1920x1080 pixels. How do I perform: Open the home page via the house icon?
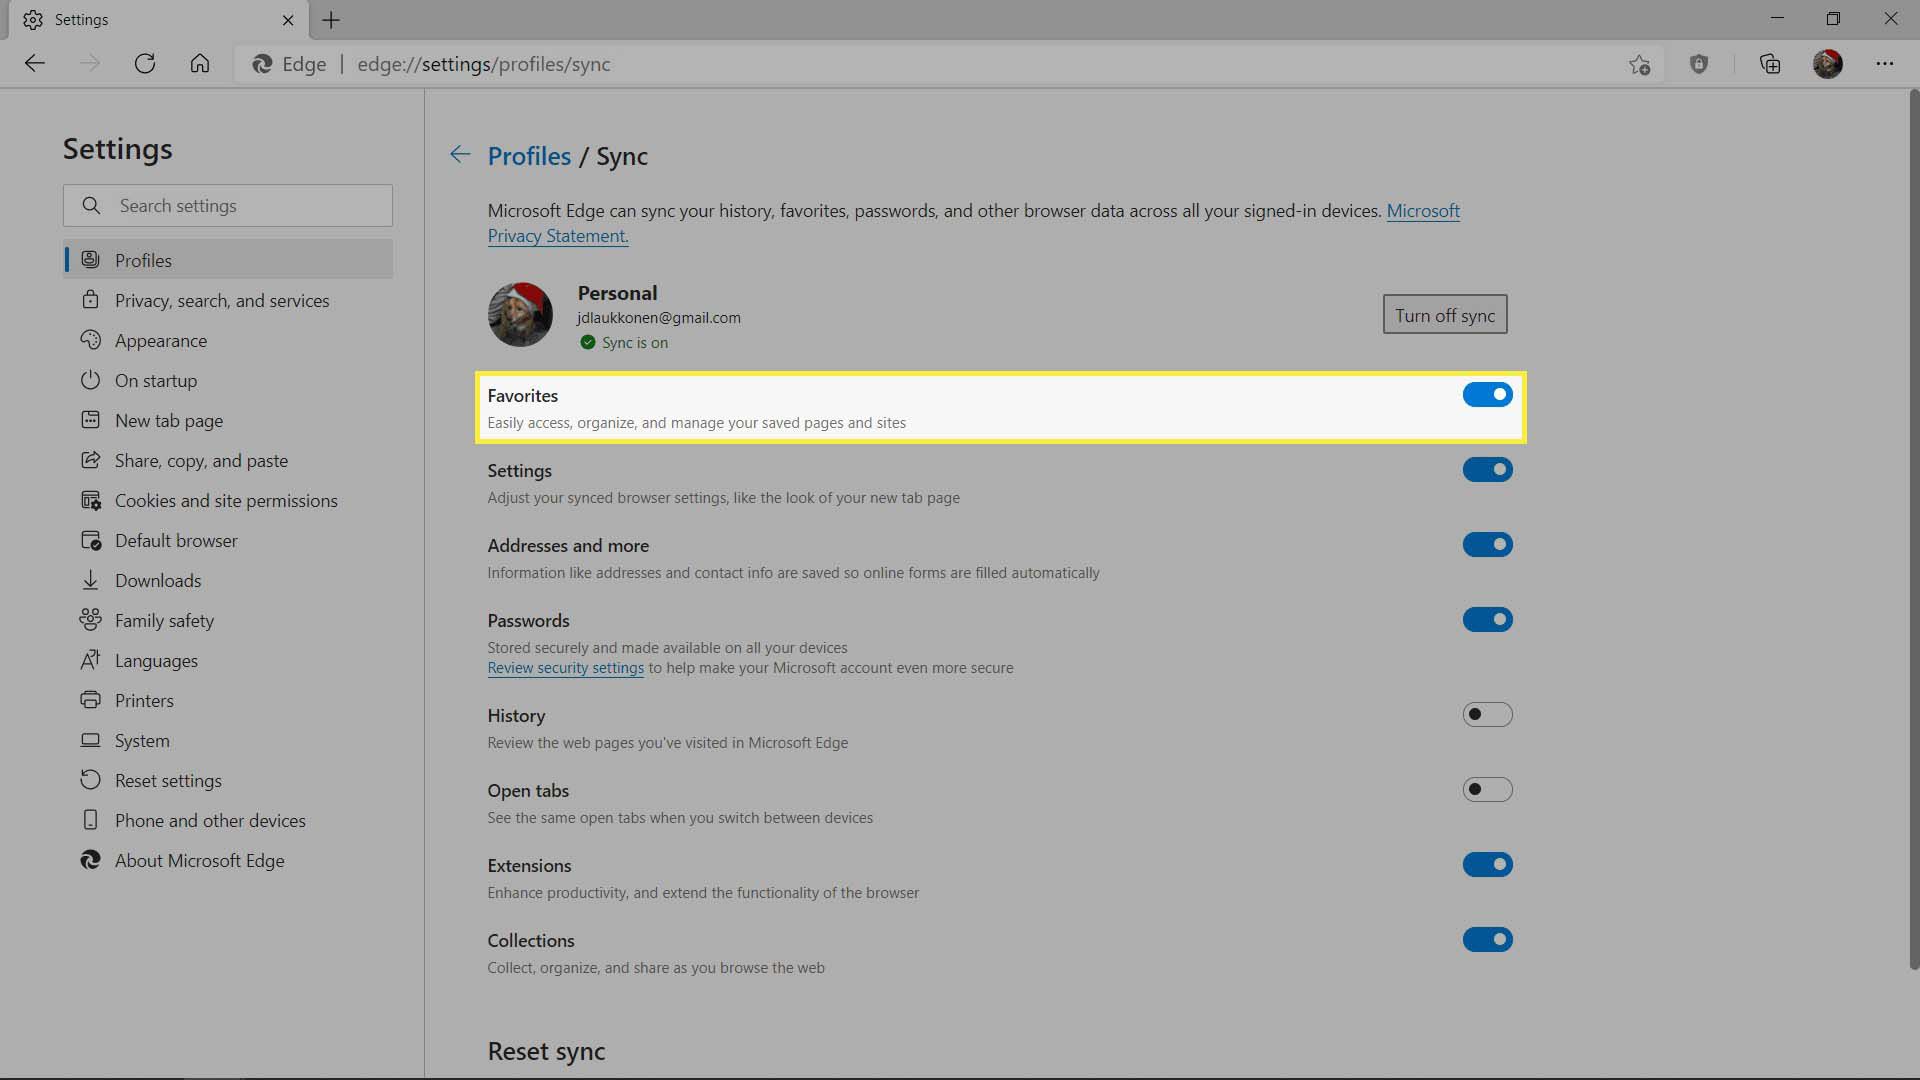click(x=200, y=64)
